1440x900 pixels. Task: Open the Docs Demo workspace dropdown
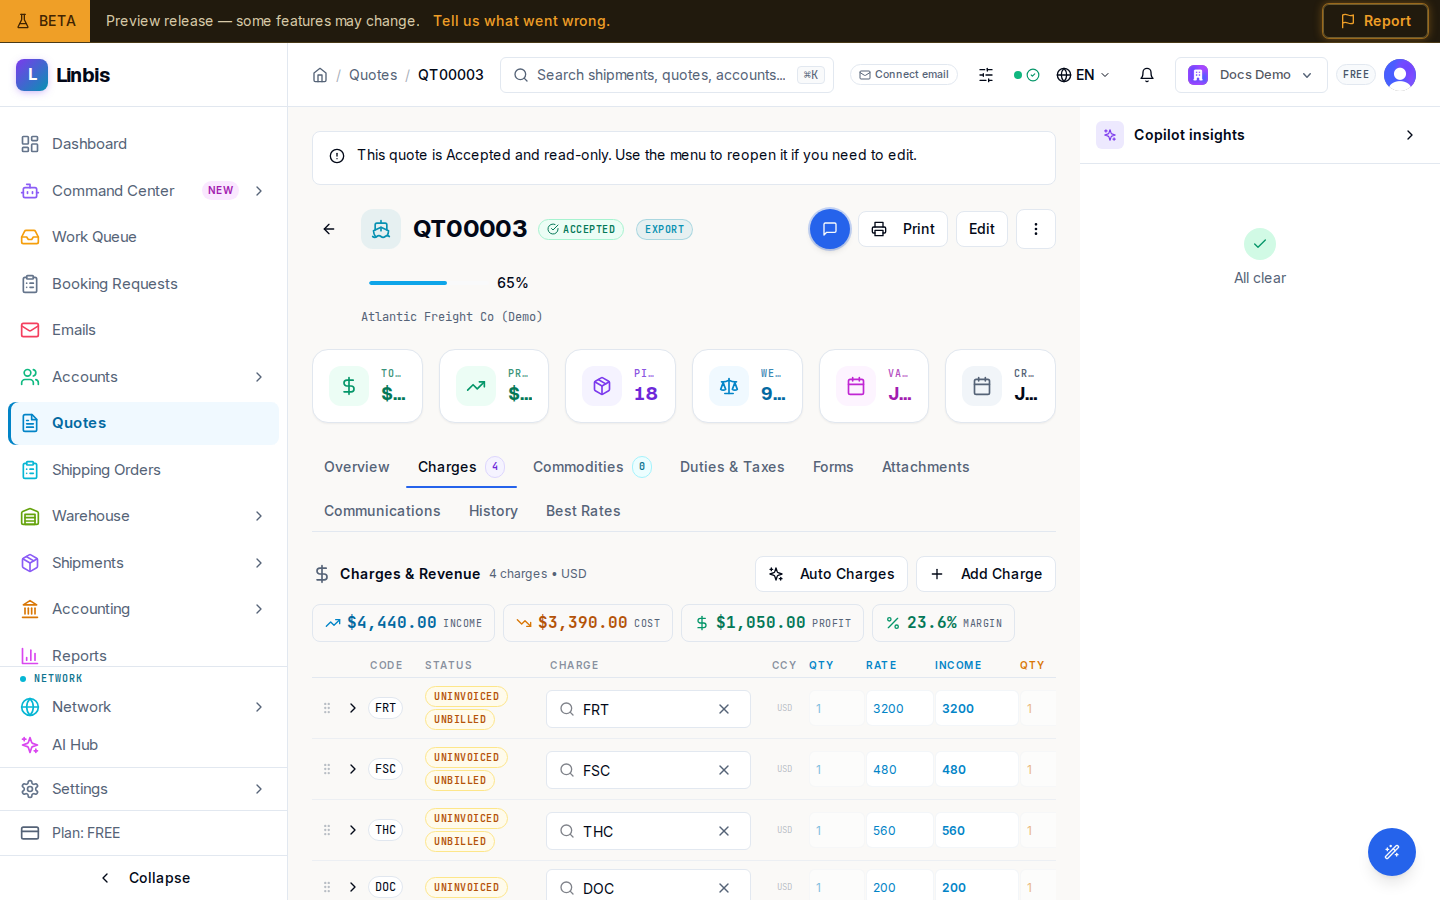click(x=1251, y=75)
